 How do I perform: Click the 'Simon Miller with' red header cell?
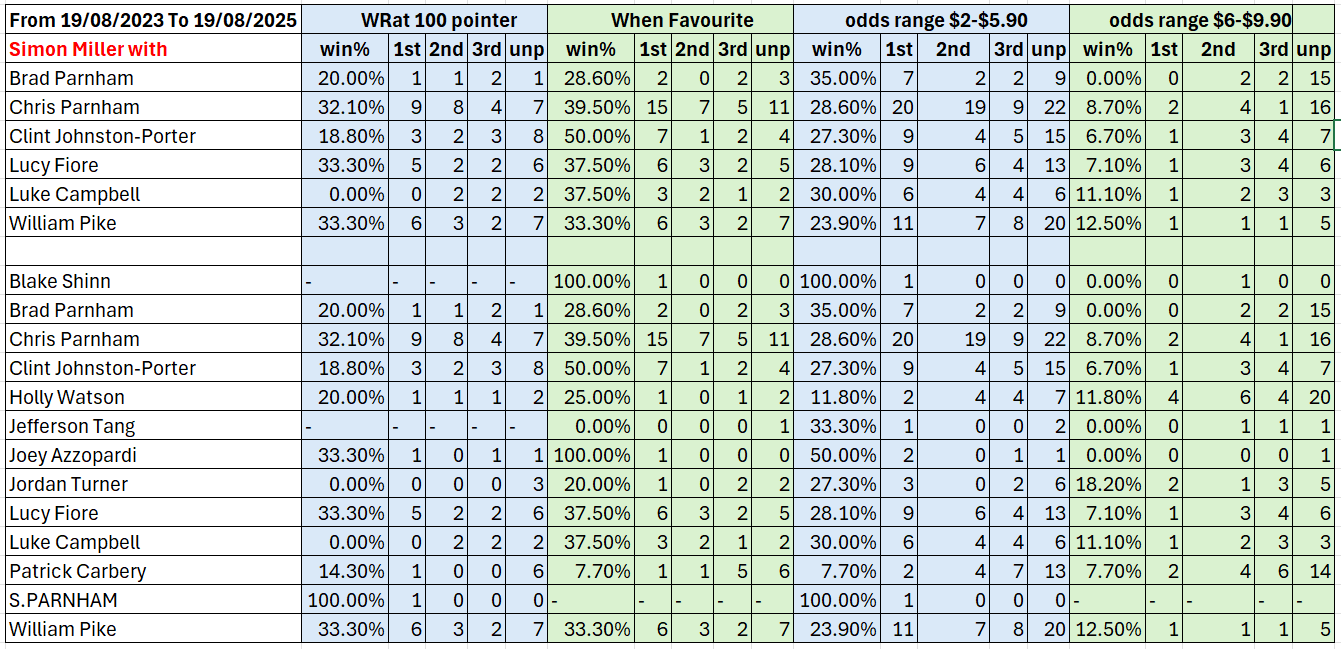pos(152,49)
